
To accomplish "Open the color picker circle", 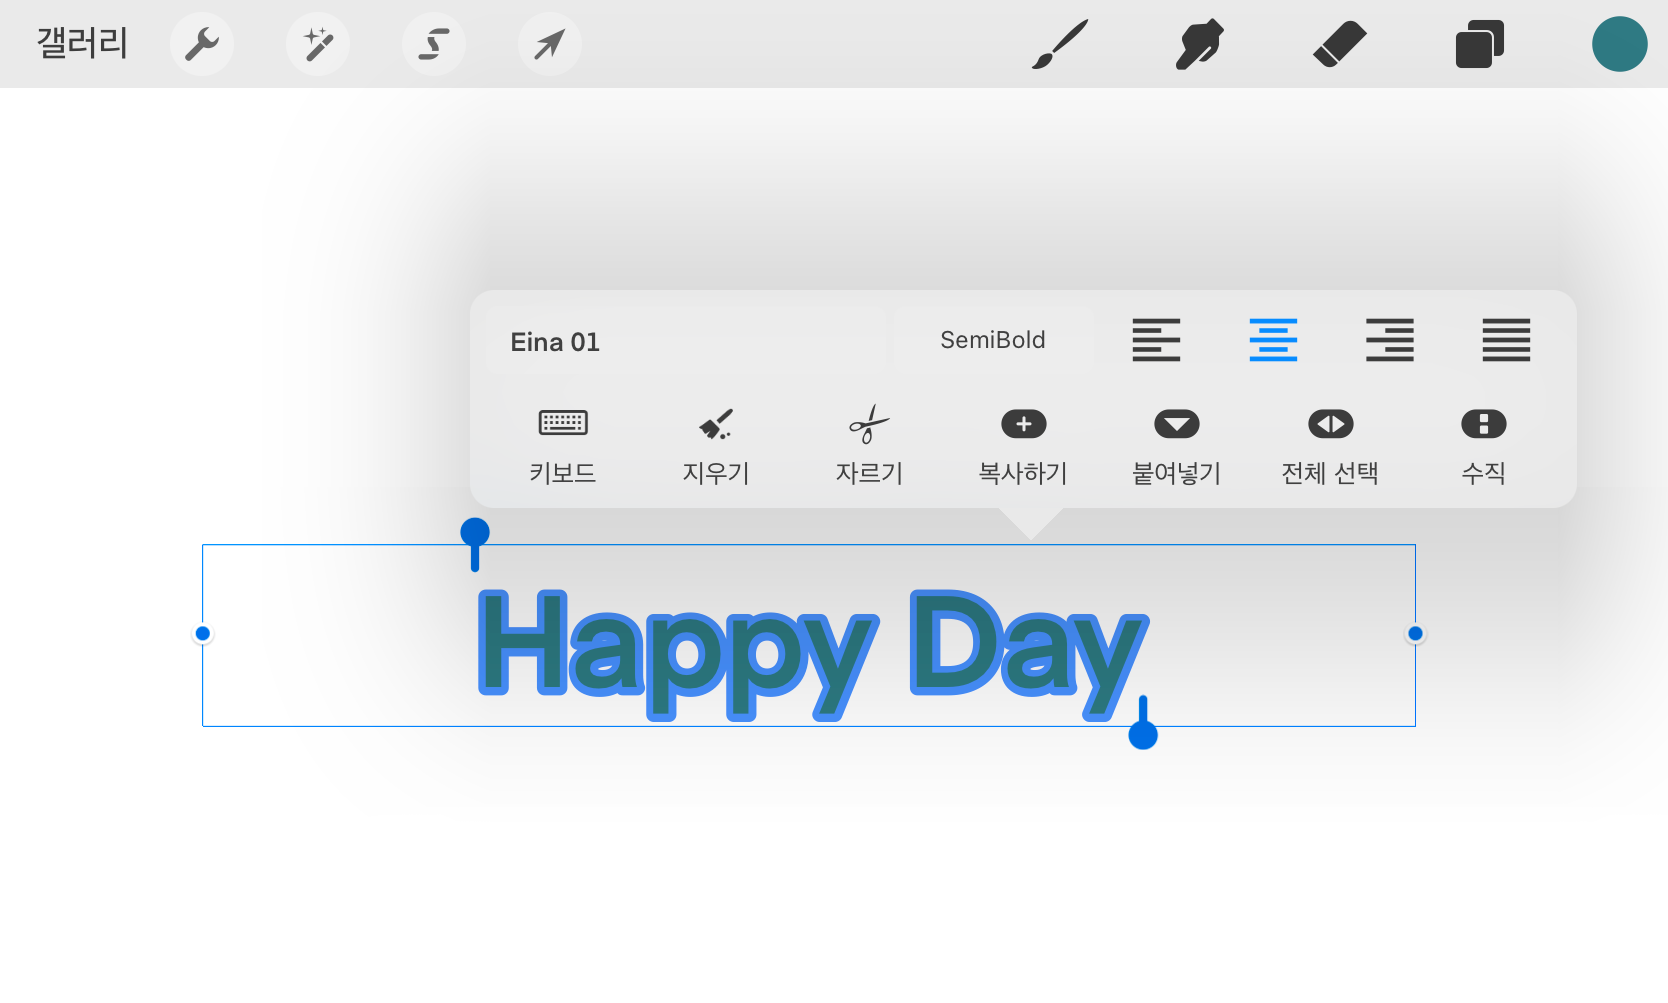I will (1619, 43).
